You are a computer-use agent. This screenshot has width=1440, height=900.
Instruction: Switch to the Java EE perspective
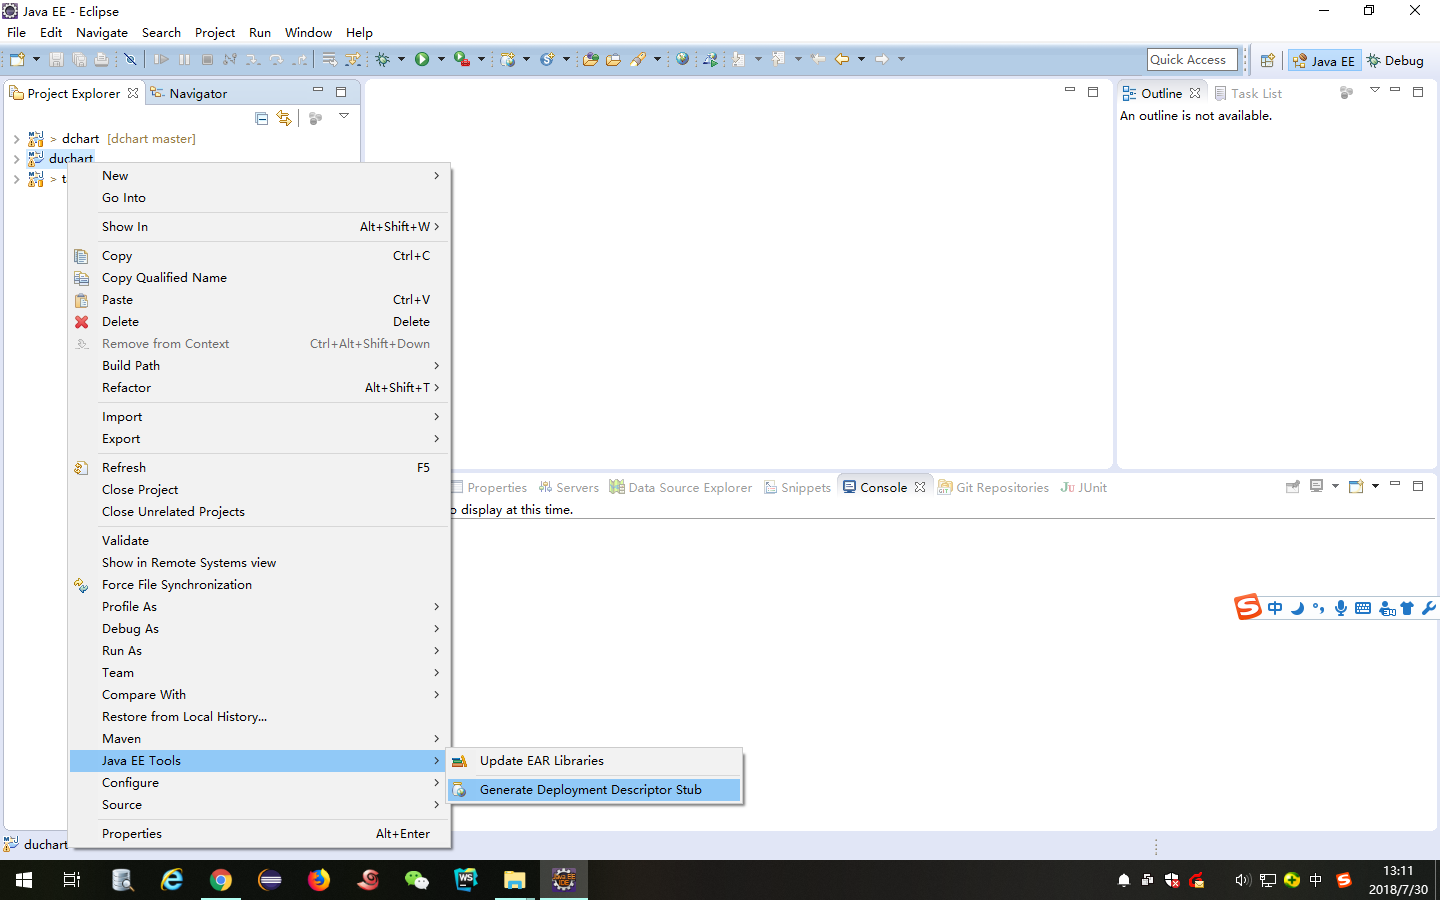tap(1324, 60)
